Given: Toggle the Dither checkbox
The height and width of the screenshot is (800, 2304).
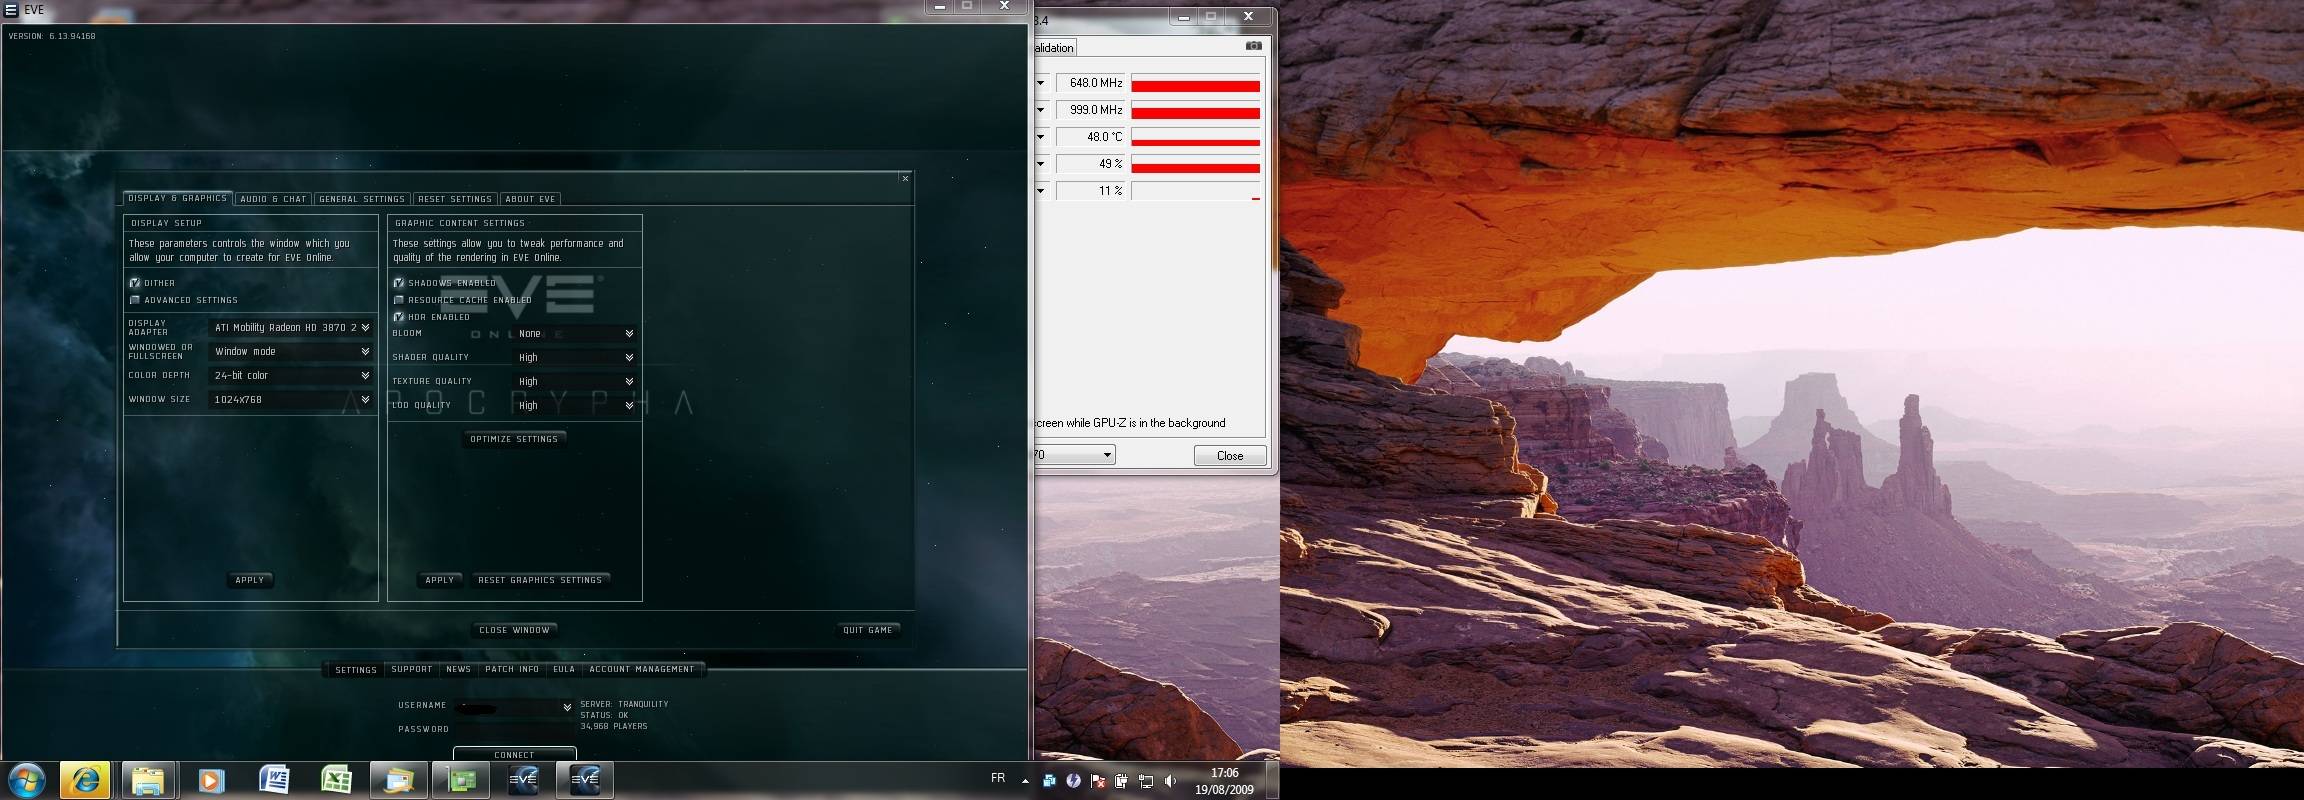Looking at the screenshot, I should 135,283.
